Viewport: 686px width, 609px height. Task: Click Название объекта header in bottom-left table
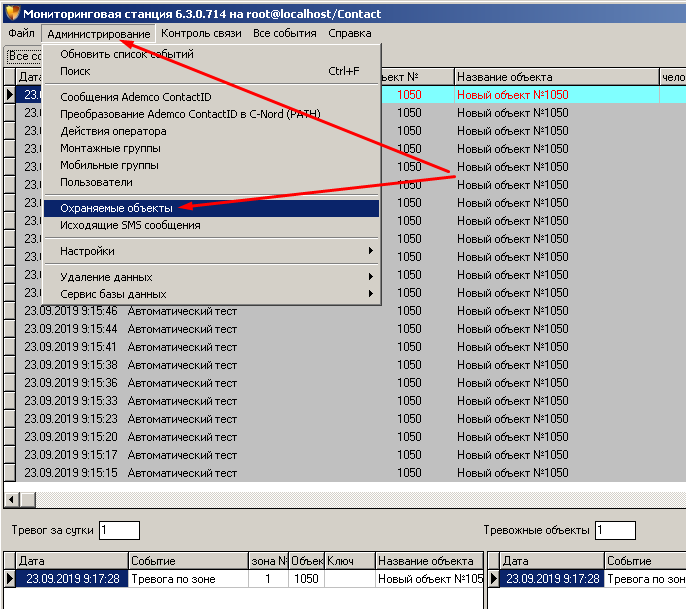click(x=429, y=561)
